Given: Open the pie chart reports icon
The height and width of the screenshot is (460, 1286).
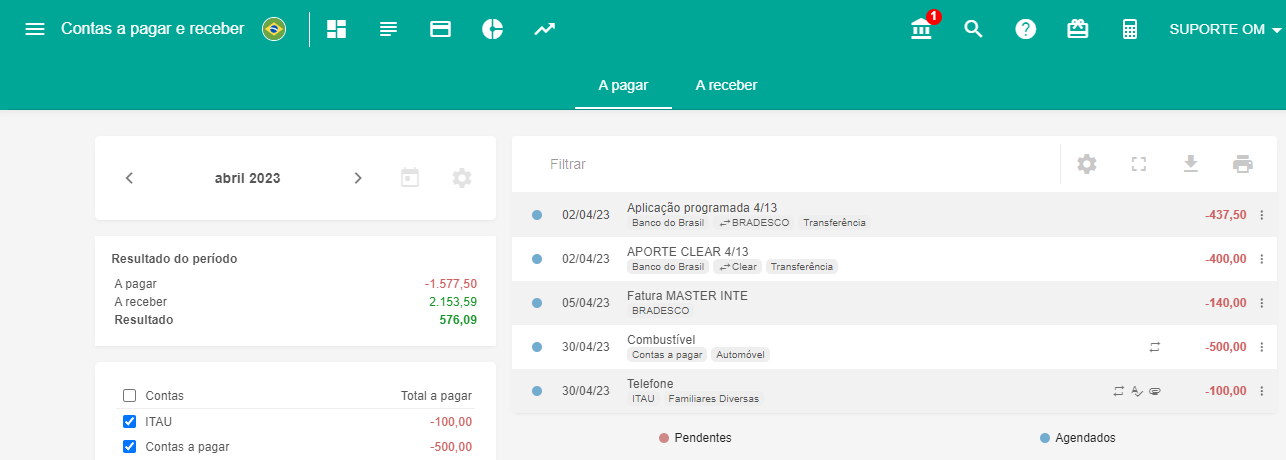Looking at the screenshot, I should 492,29.
